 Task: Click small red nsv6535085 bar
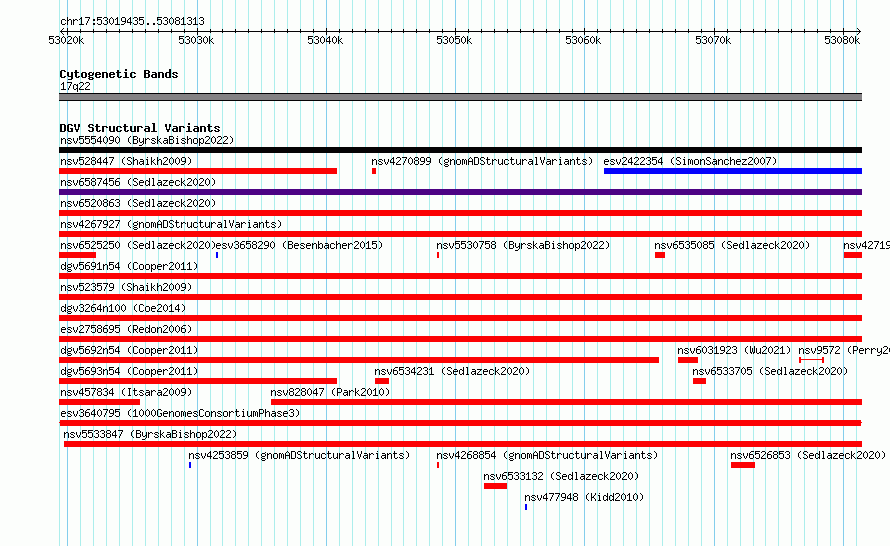pyautogui.click(x=660, y=255)
